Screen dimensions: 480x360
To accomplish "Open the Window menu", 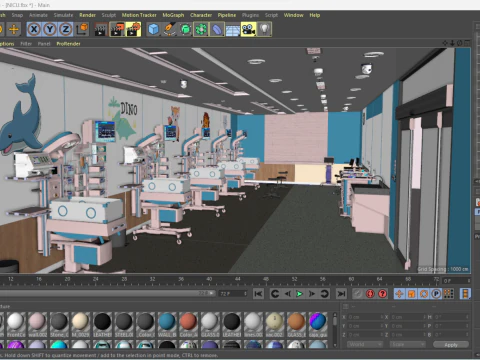I will click(293, 15).
